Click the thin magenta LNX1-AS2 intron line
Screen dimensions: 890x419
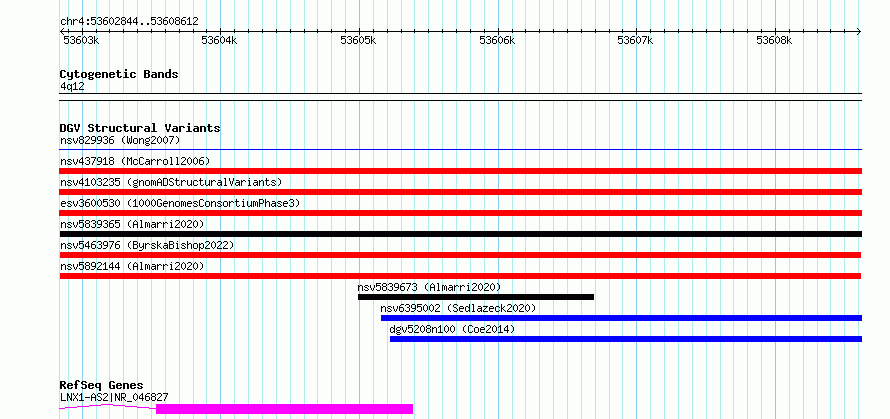click(x=108, y=407)
